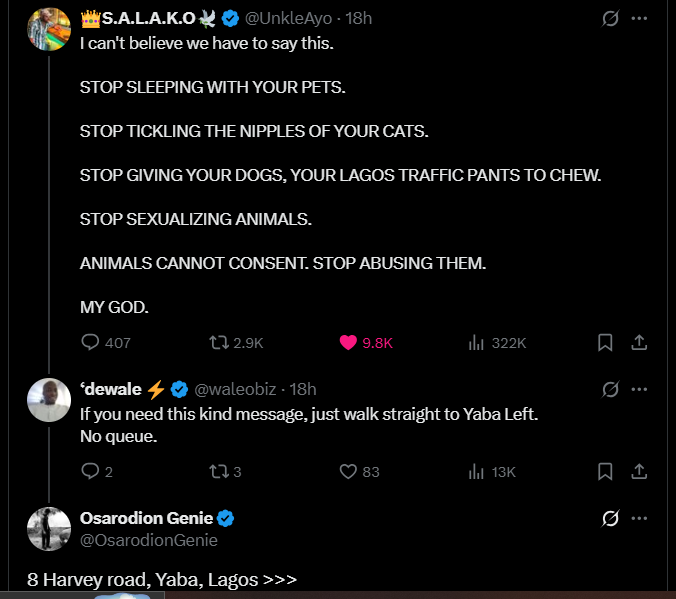Bookmark the S.A.L.A.K.O tweet
The height and width of the screenshot is (599, 676).
coord(605,342)
